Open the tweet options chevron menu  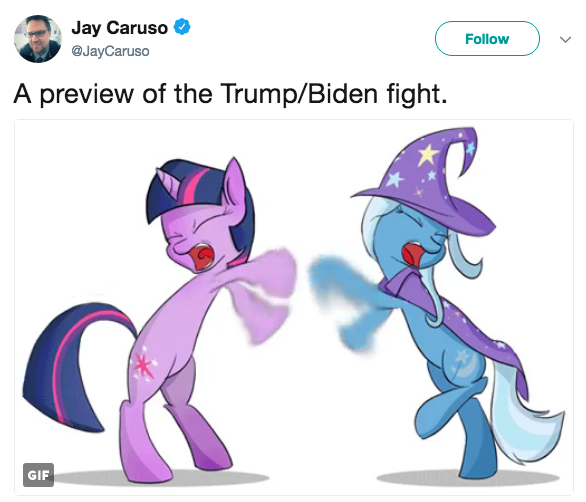565,39
